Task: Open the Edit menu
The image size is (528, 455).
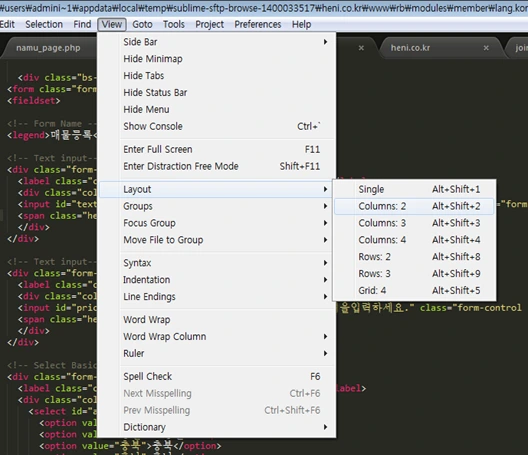Action: [x=7, y=24]
